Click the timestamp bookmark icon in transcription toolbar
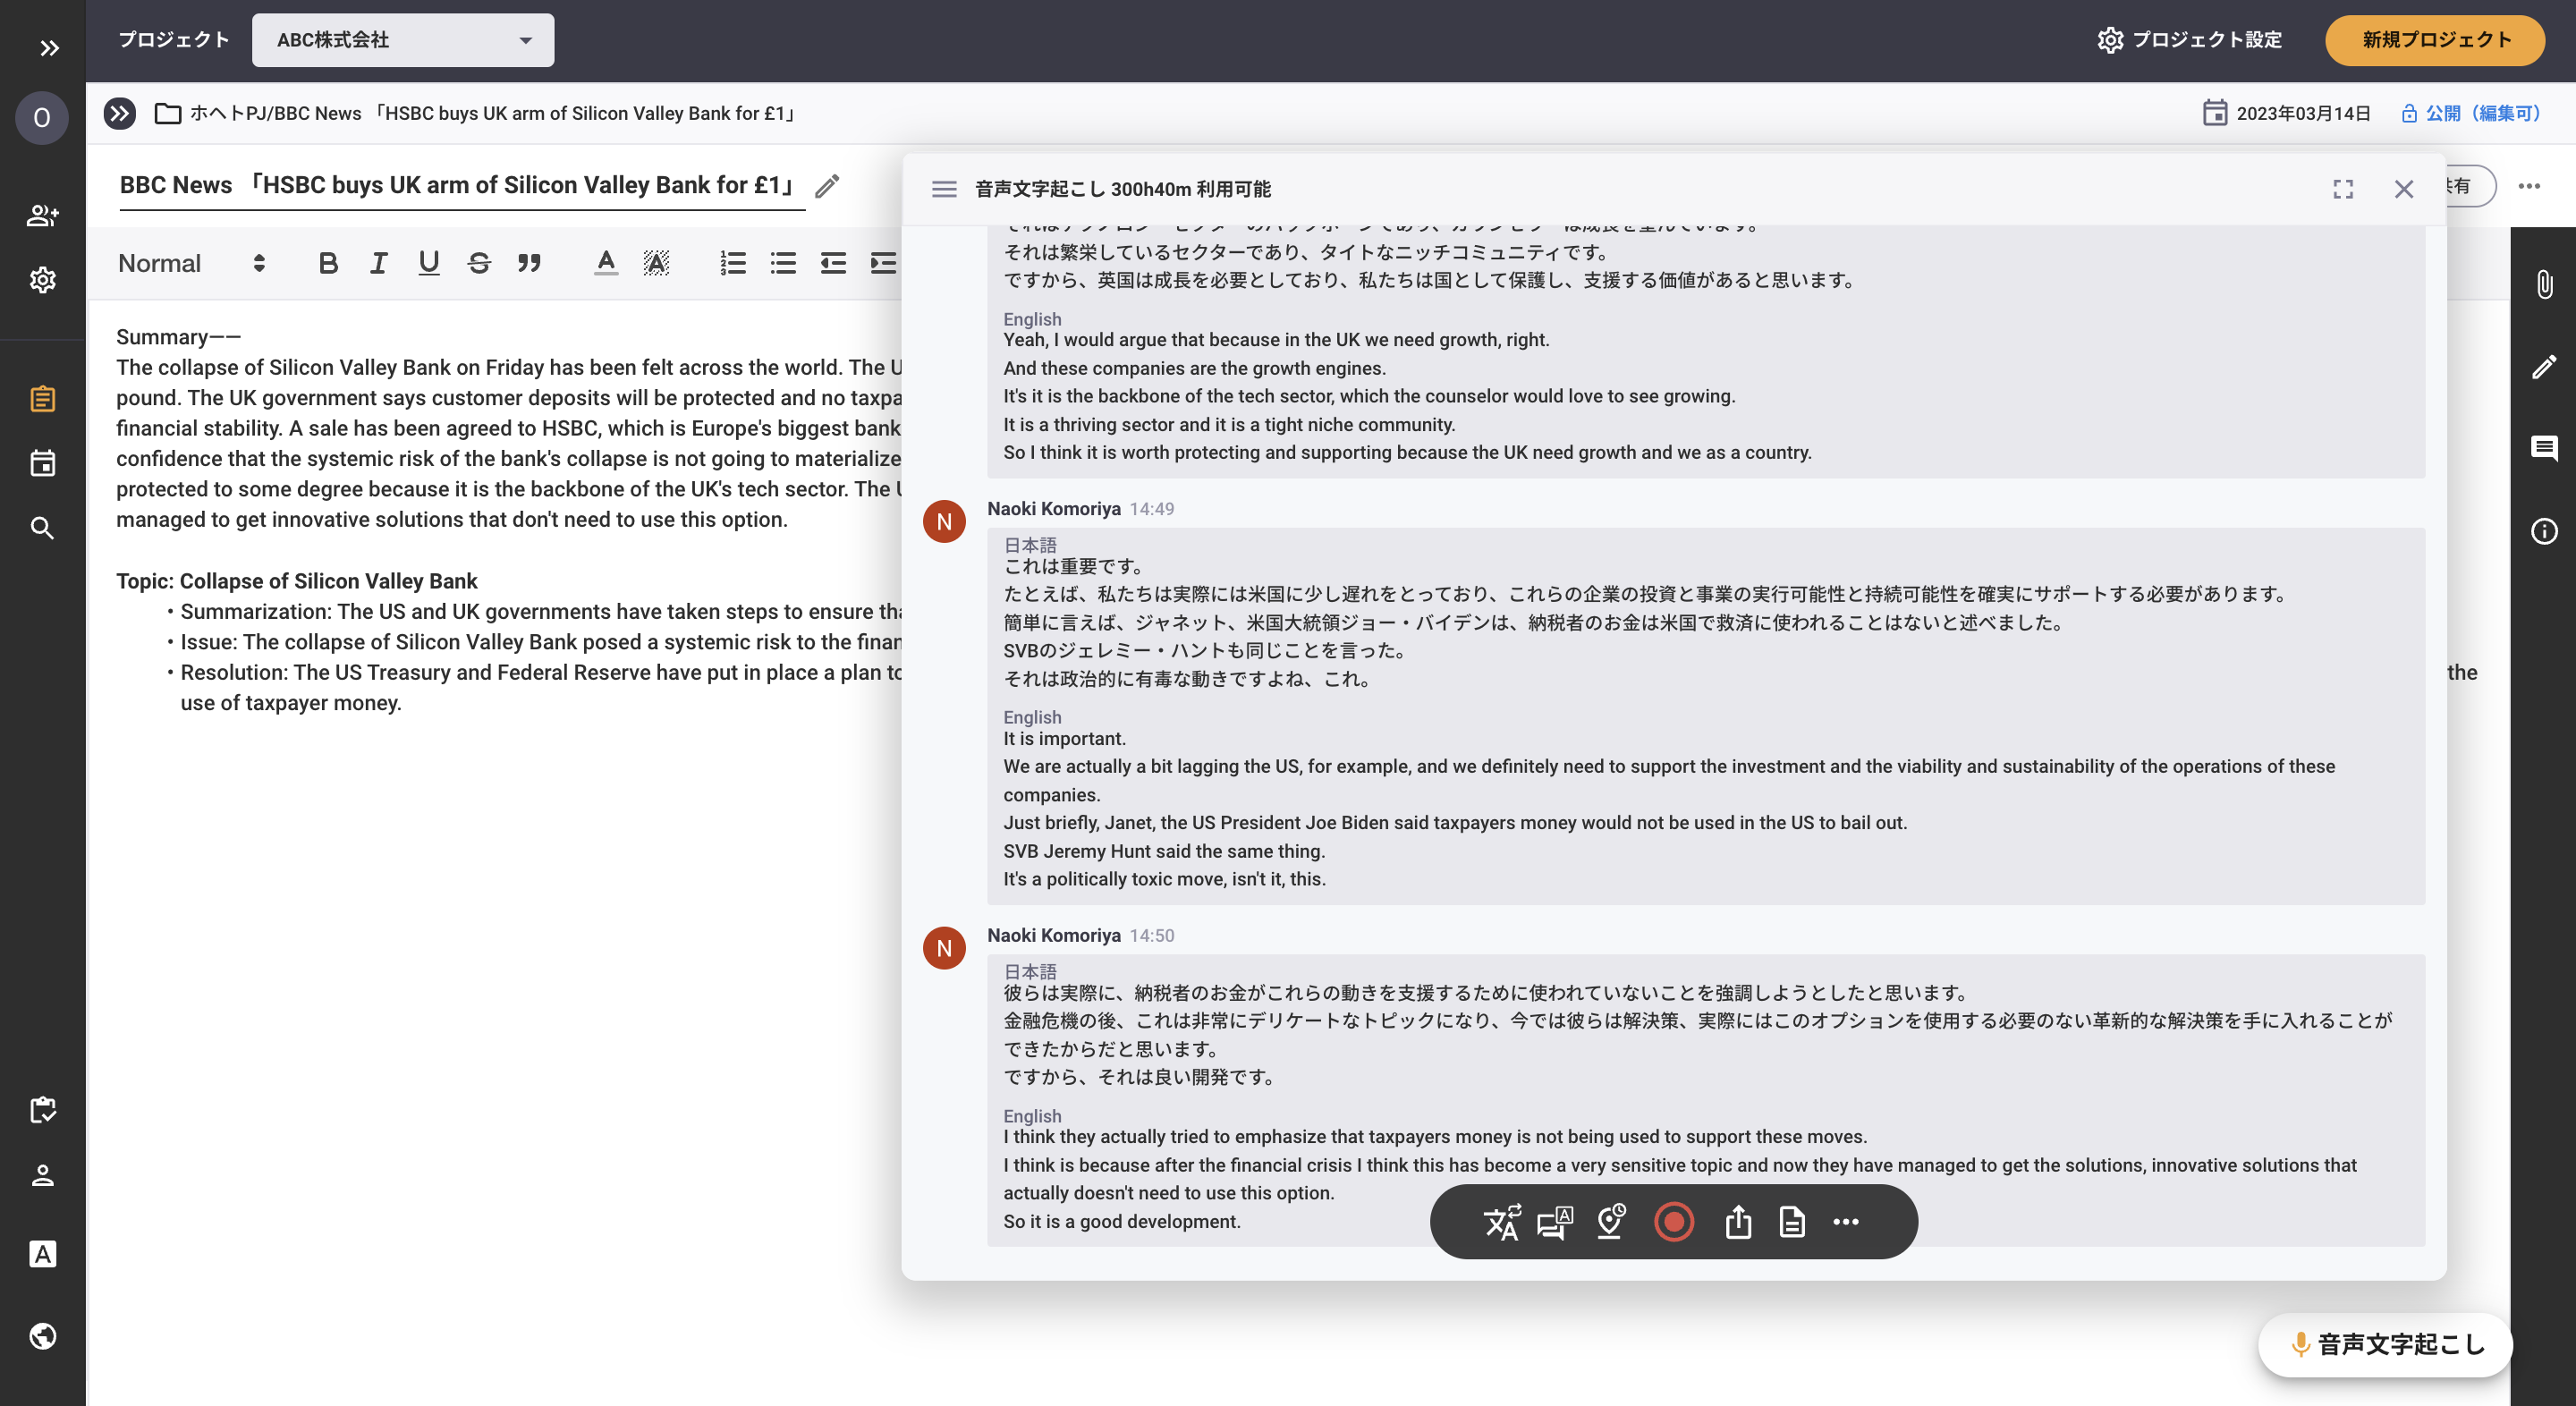 [x=1610, y=1222]
